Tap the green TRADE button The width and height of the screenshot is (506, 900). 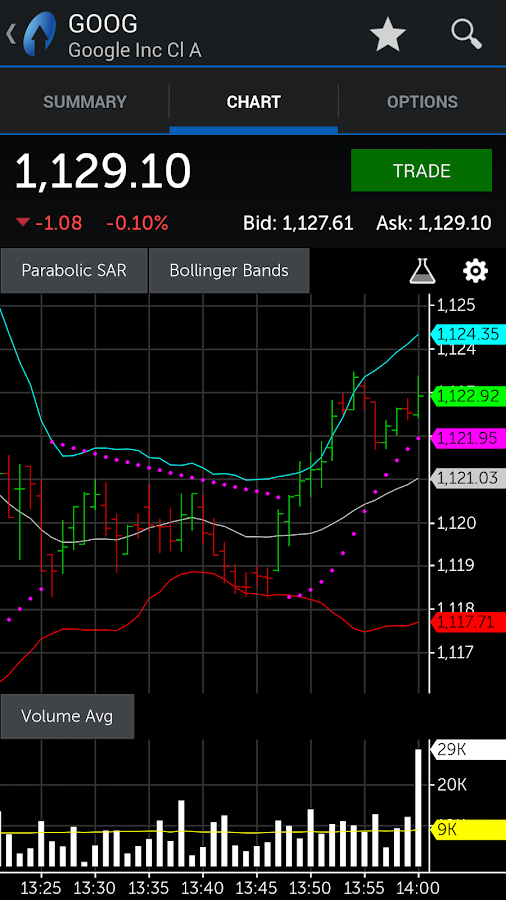click(422, 170)
